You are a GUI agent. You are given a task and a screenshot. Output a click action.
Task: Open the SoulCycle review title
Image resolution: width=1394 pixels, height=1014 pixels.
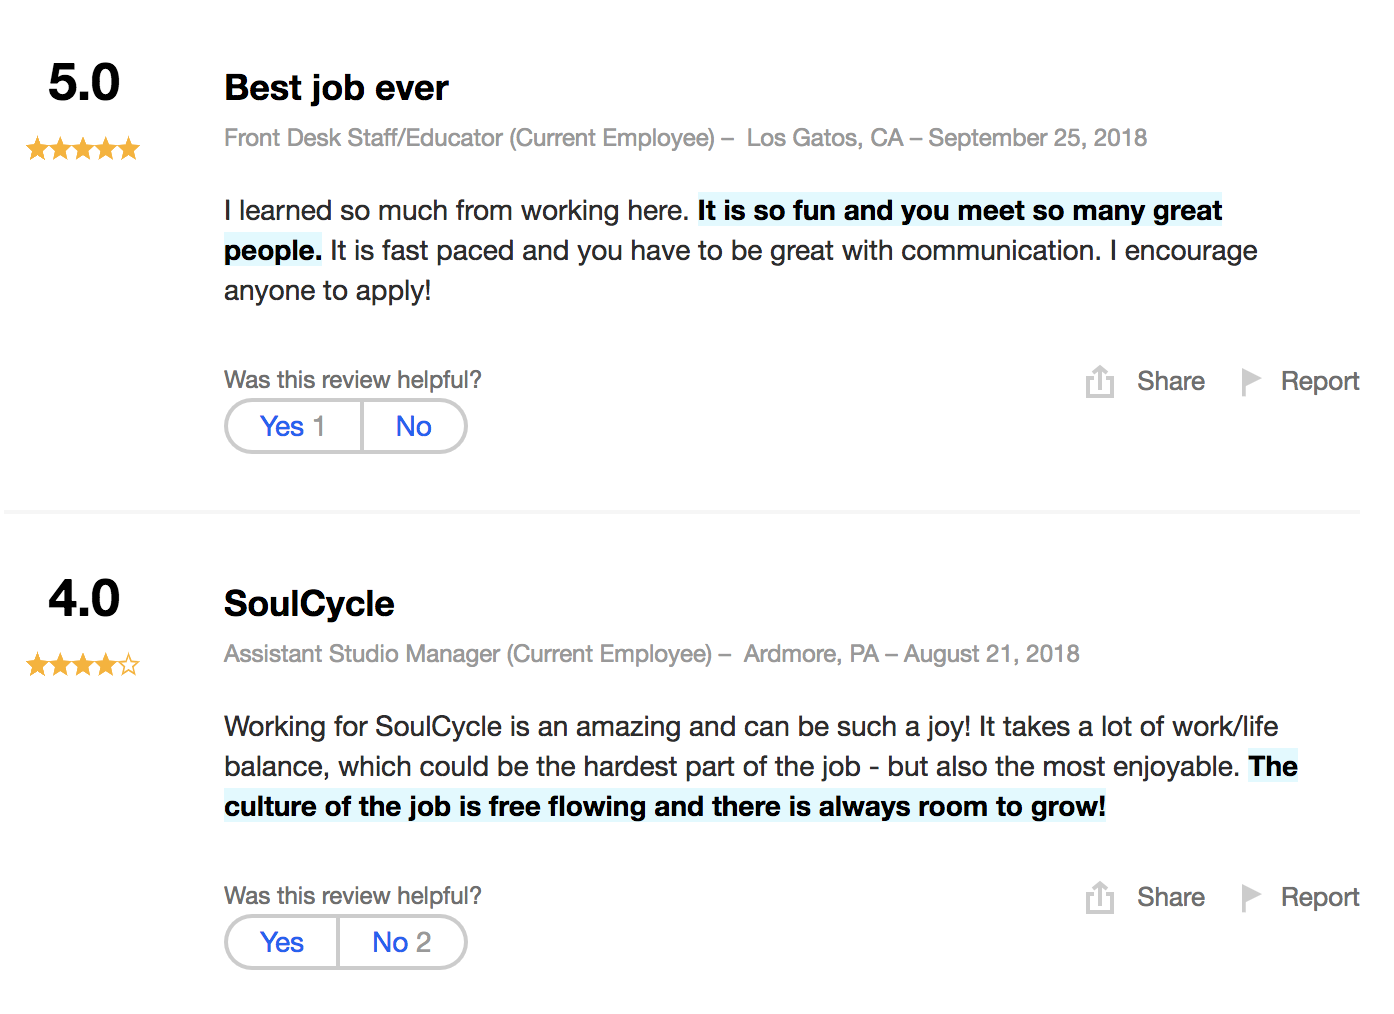click(x=309, y=604)
